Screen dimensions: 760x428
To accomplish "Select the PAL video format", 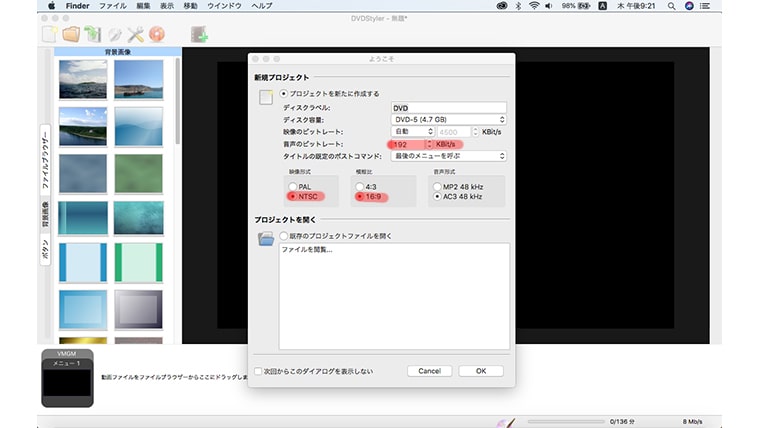I will point(292,187).
